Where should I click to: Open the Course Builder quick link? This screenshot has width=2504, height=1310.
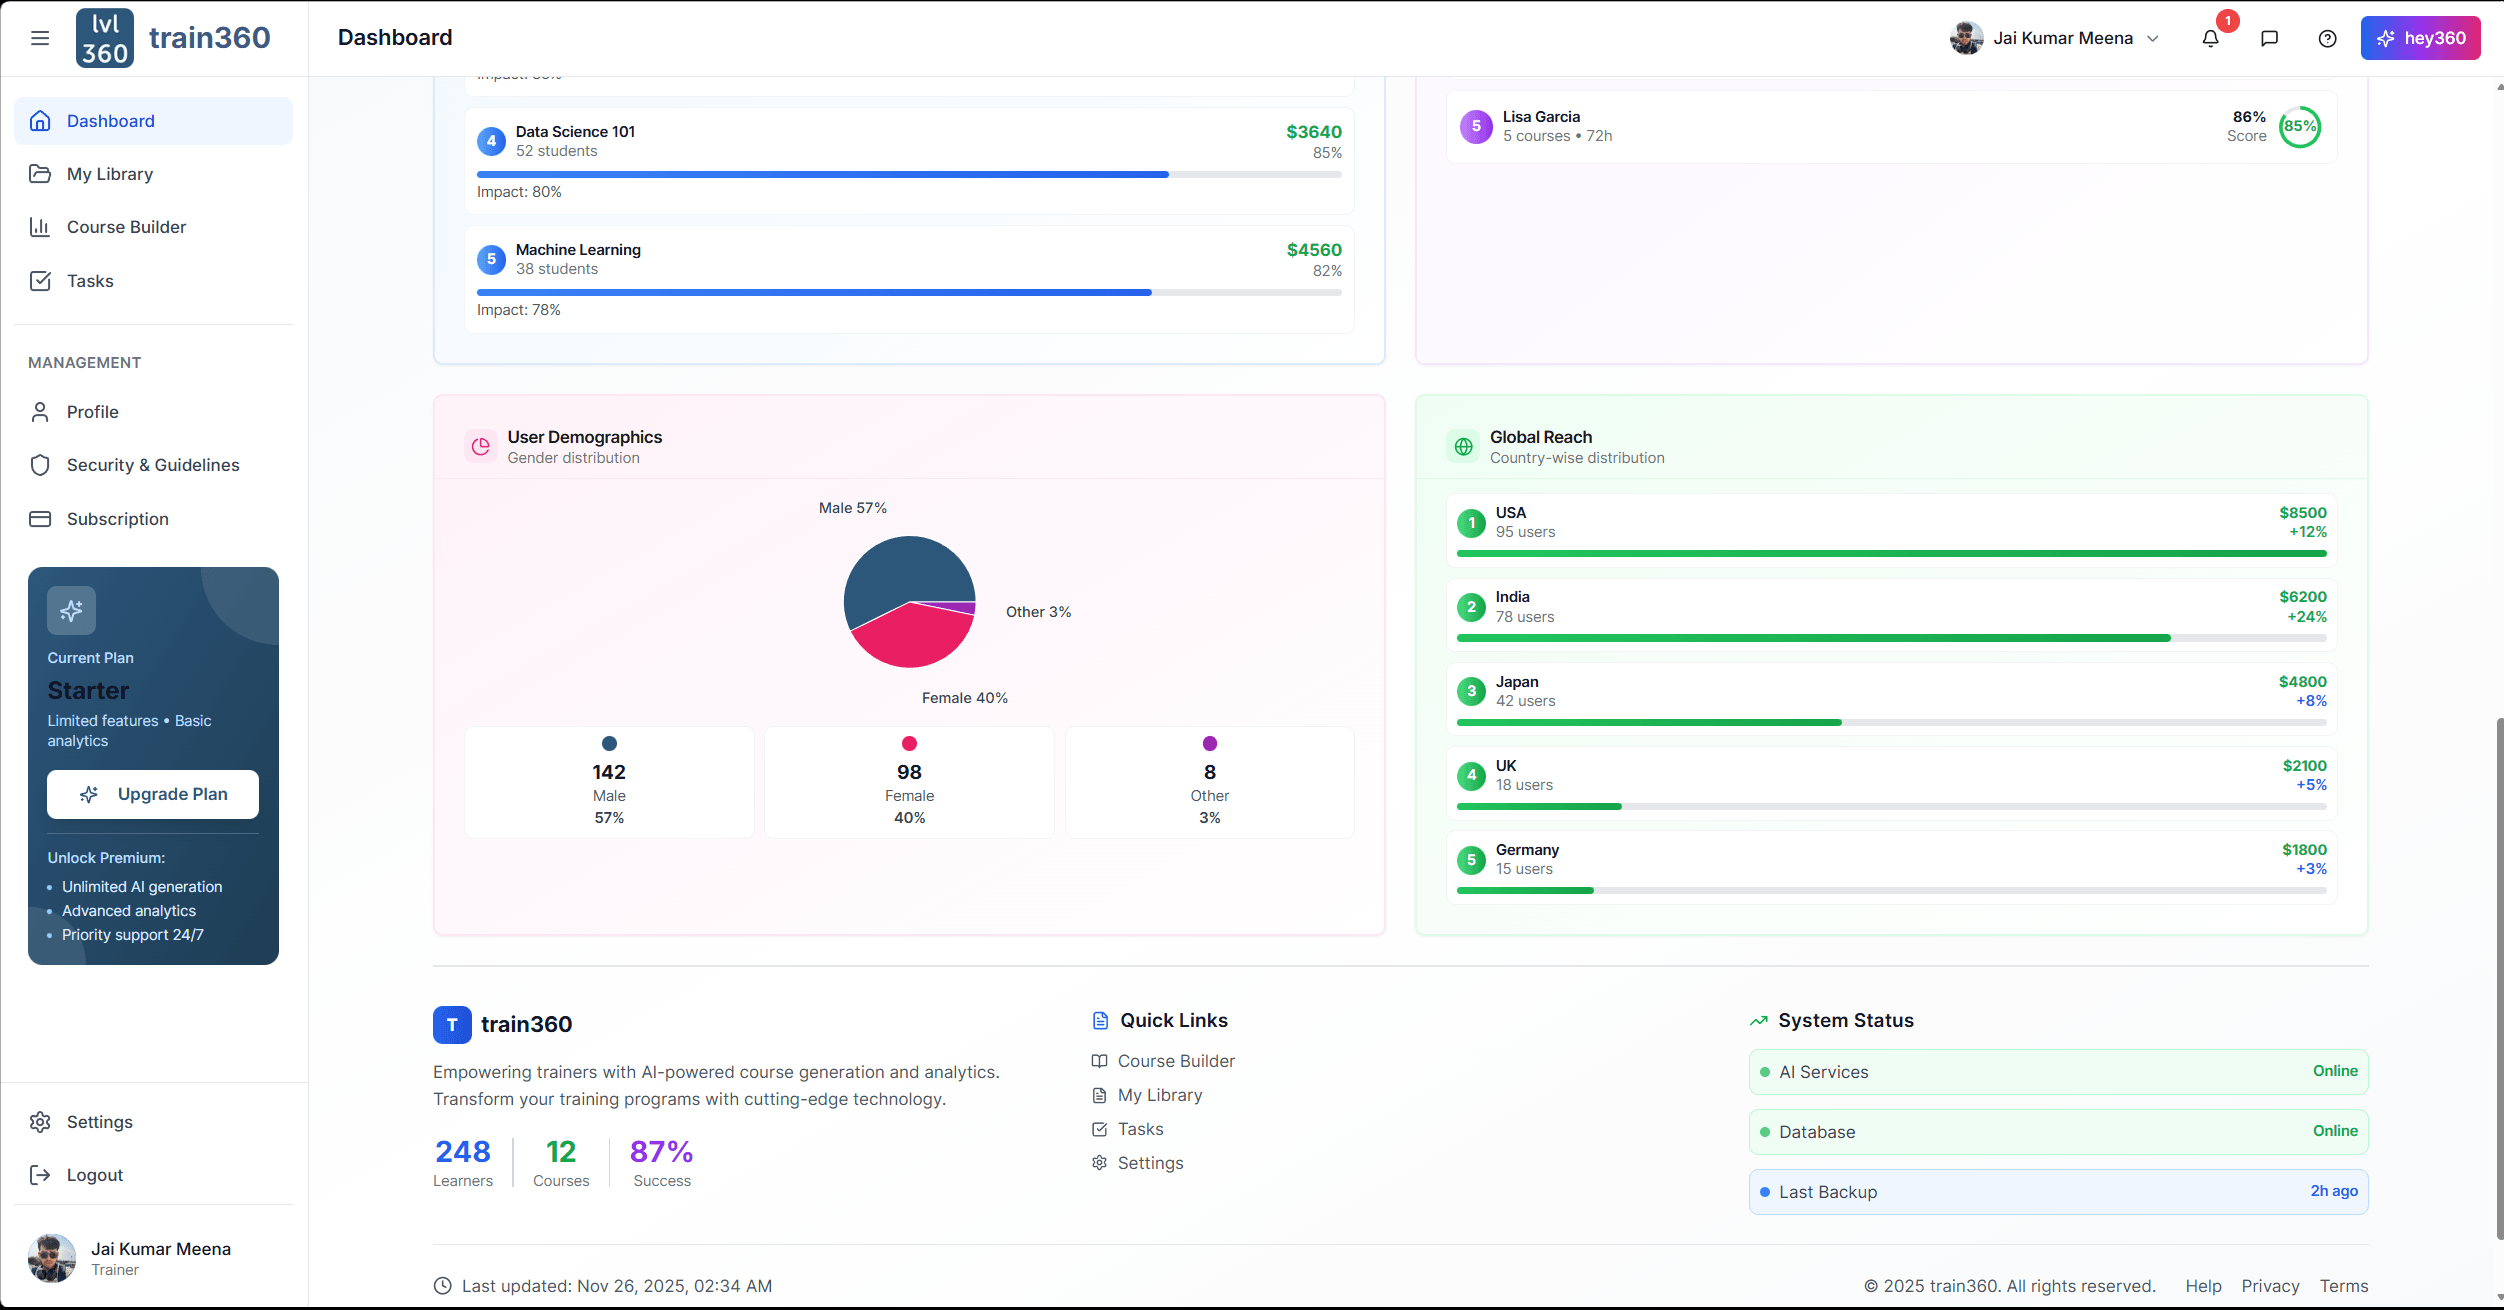(1176, 1061)
